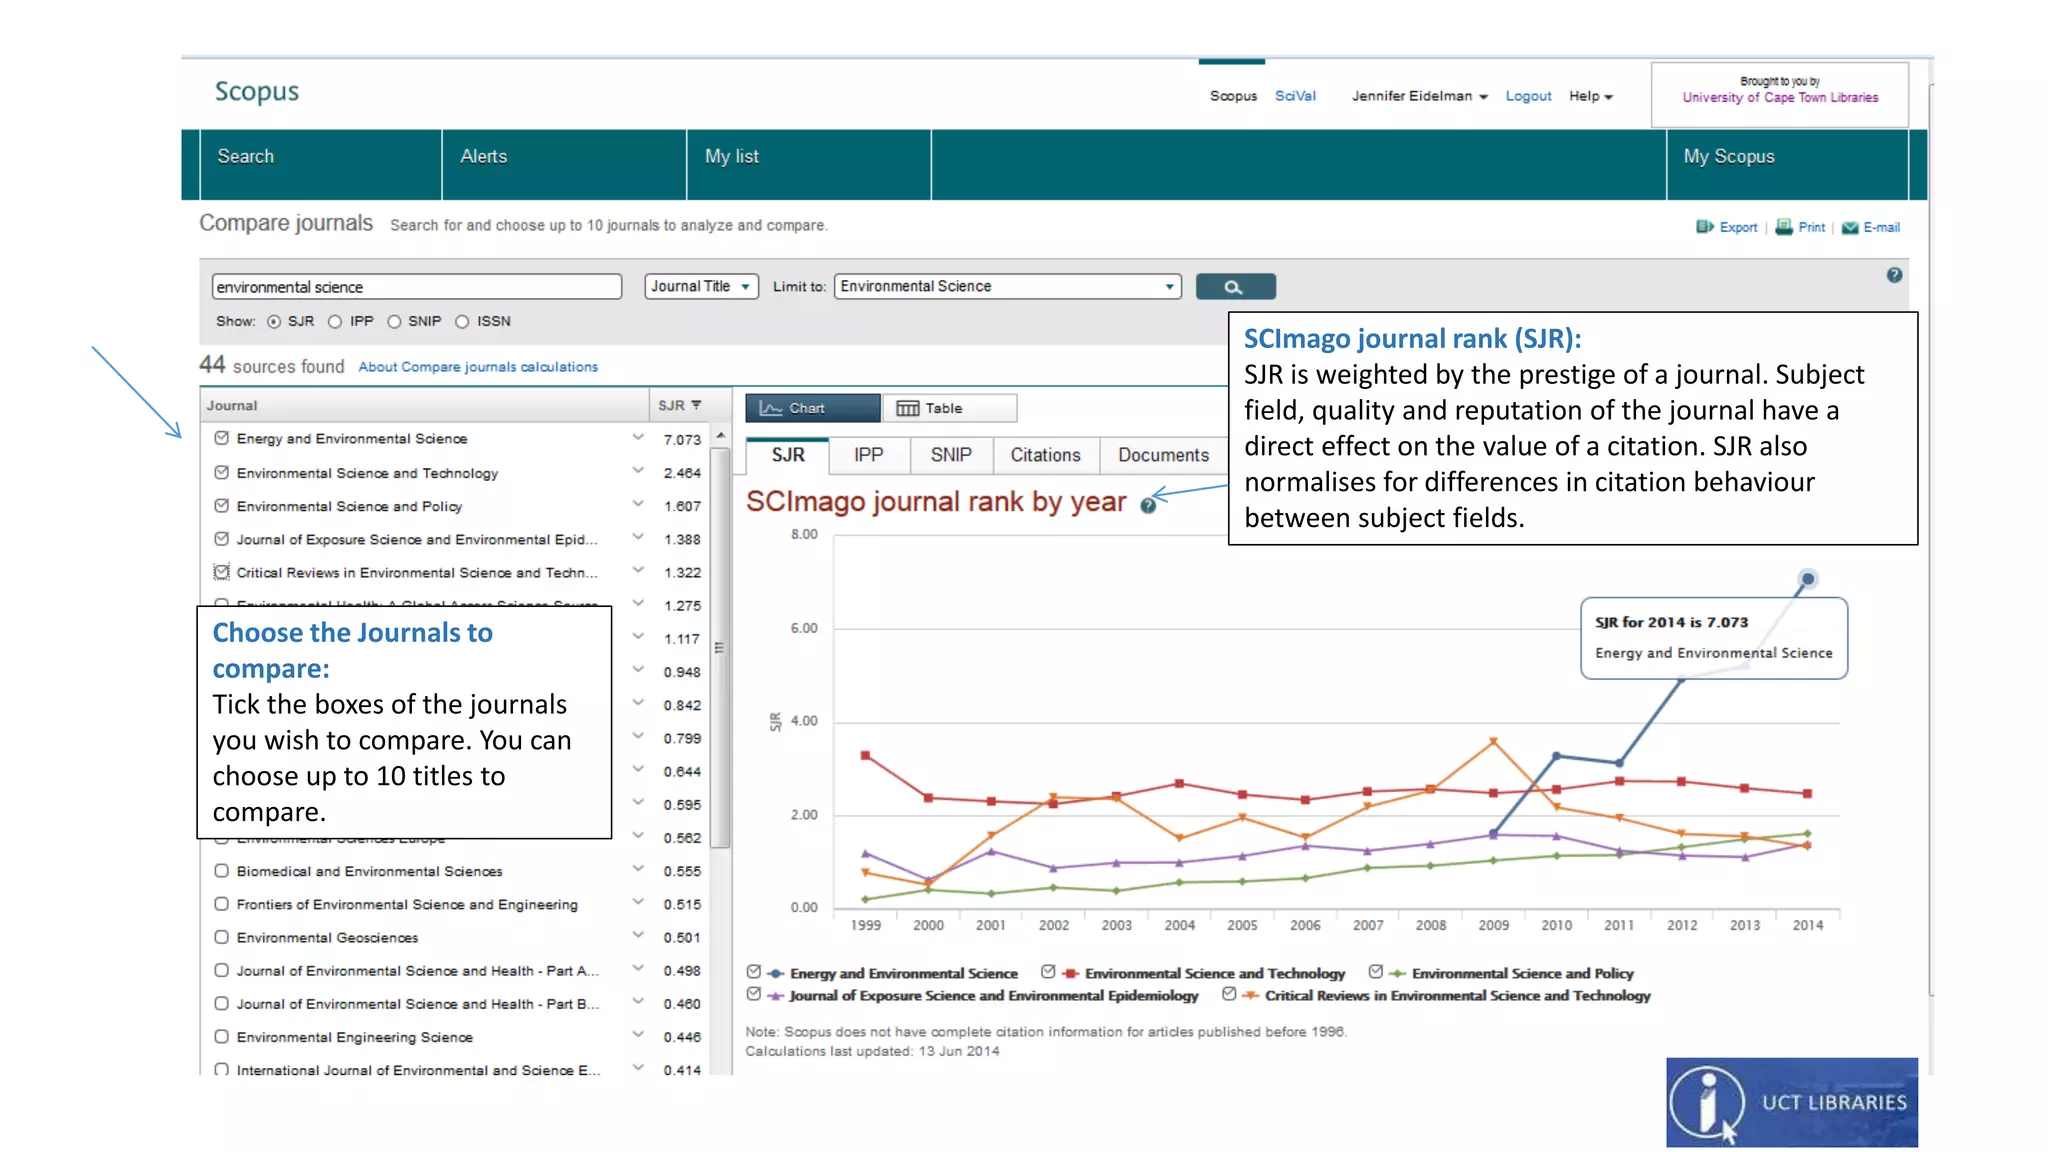Image resolution: width=2048 pixels, height=1152 pixels.
Task: Tick Frontiers of Environmental Science and Engineering checkbox
Action: click(x=222, y=904)
